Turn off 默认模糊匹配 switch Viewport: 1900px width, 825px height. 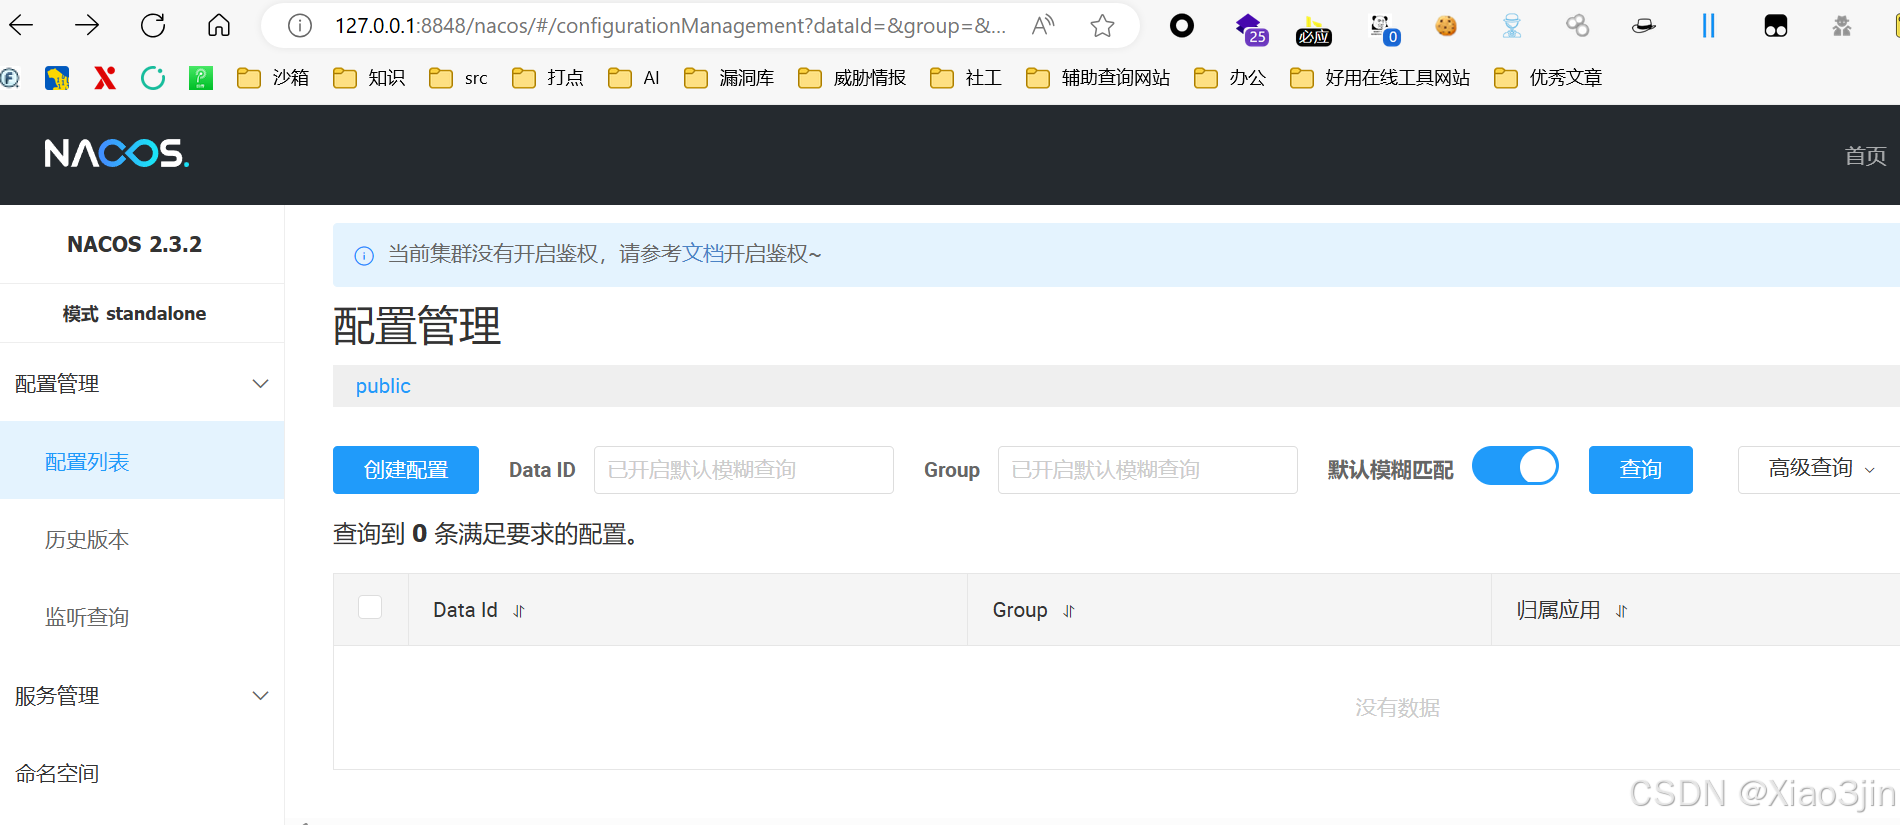click(1515, 466)
